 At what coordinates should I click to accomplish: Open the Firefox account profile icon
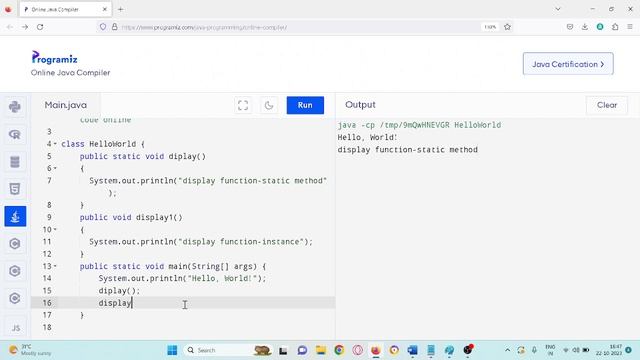600,27
